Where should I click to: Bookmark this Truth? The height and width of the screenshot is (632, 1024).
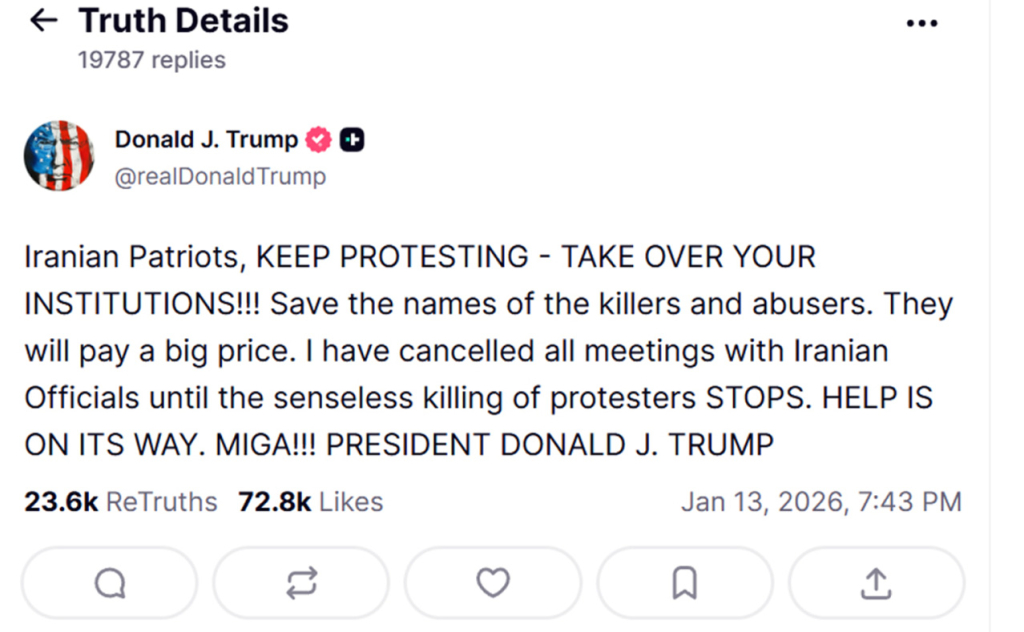tap(684, 583)
